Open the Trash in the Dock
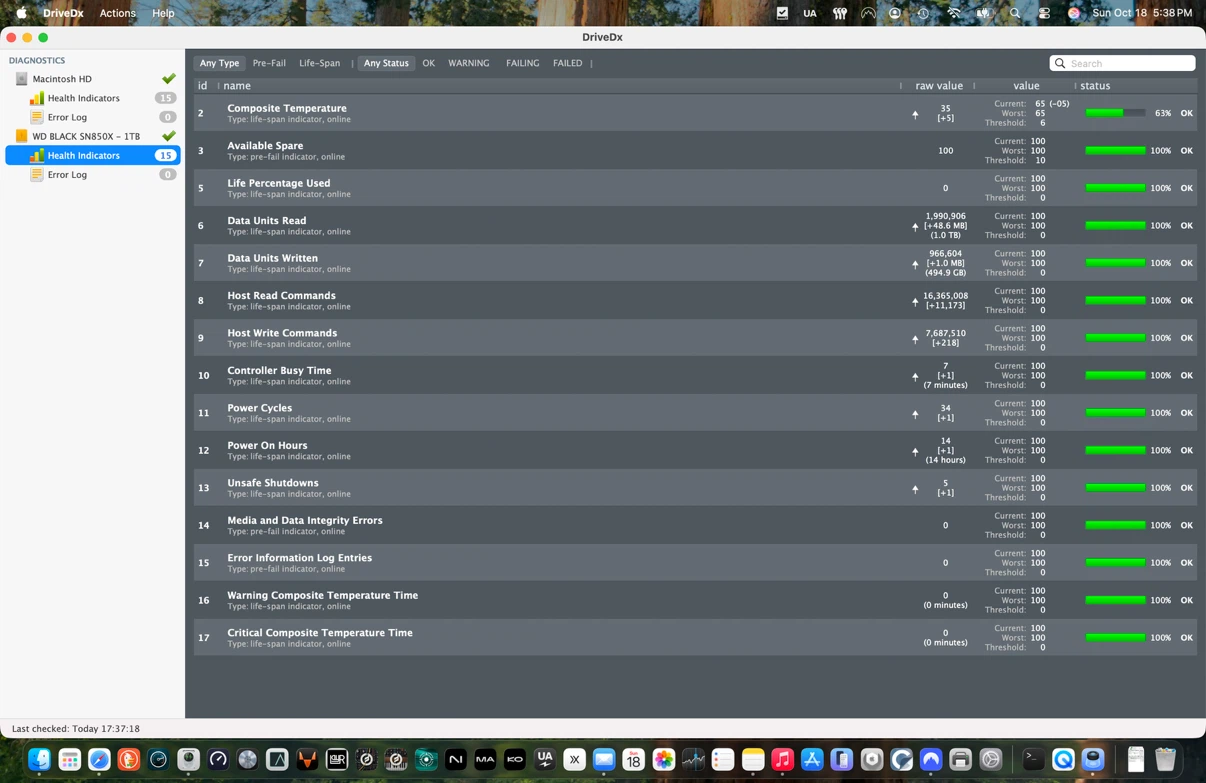 [1165, 760]
